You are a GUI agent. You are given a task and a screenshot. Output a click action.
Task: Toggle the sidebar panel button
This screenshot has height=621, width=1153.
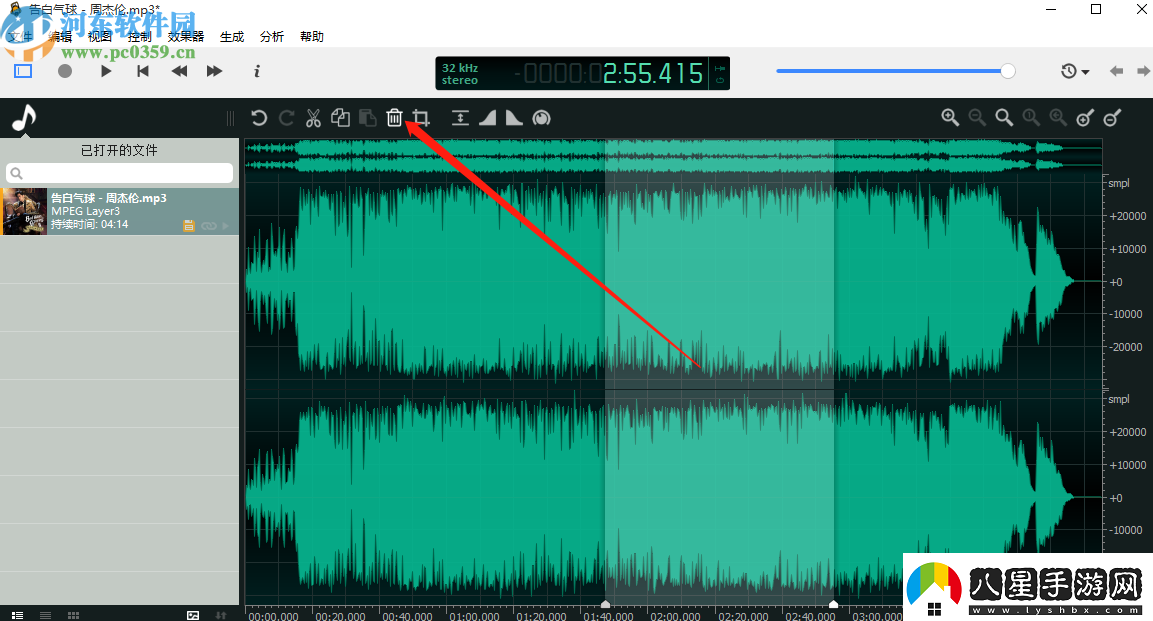click(23, 71)
